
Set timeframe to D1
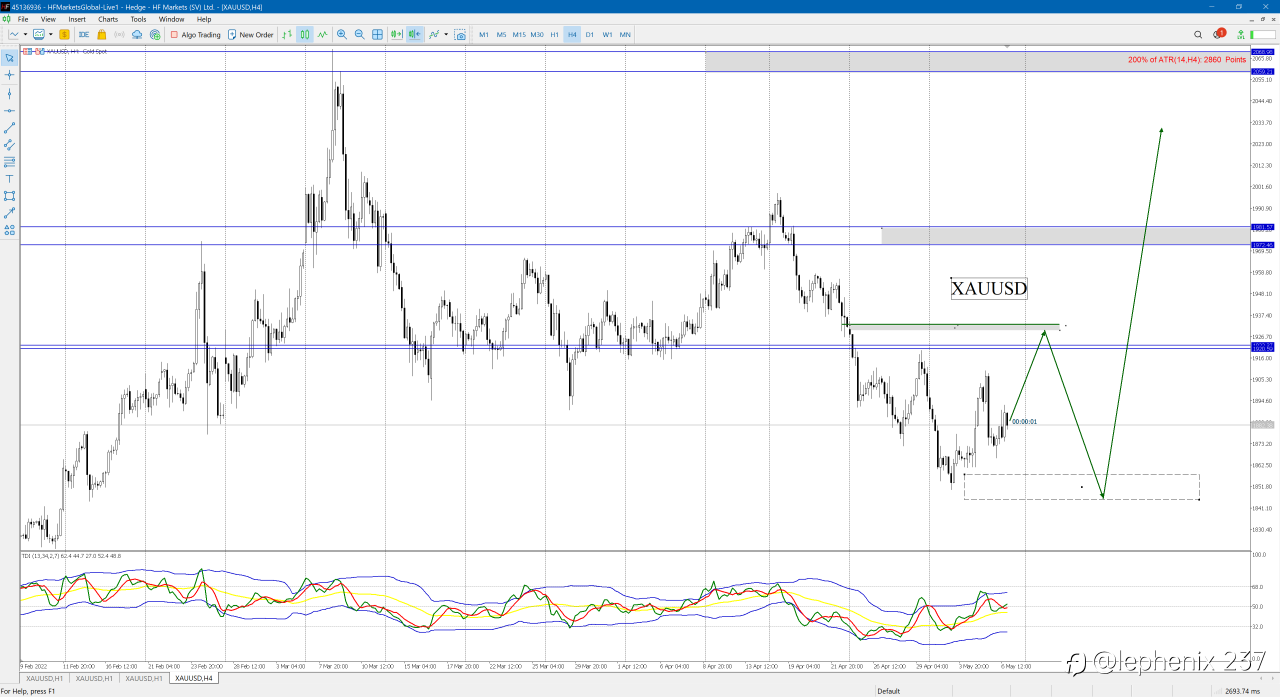589,34
